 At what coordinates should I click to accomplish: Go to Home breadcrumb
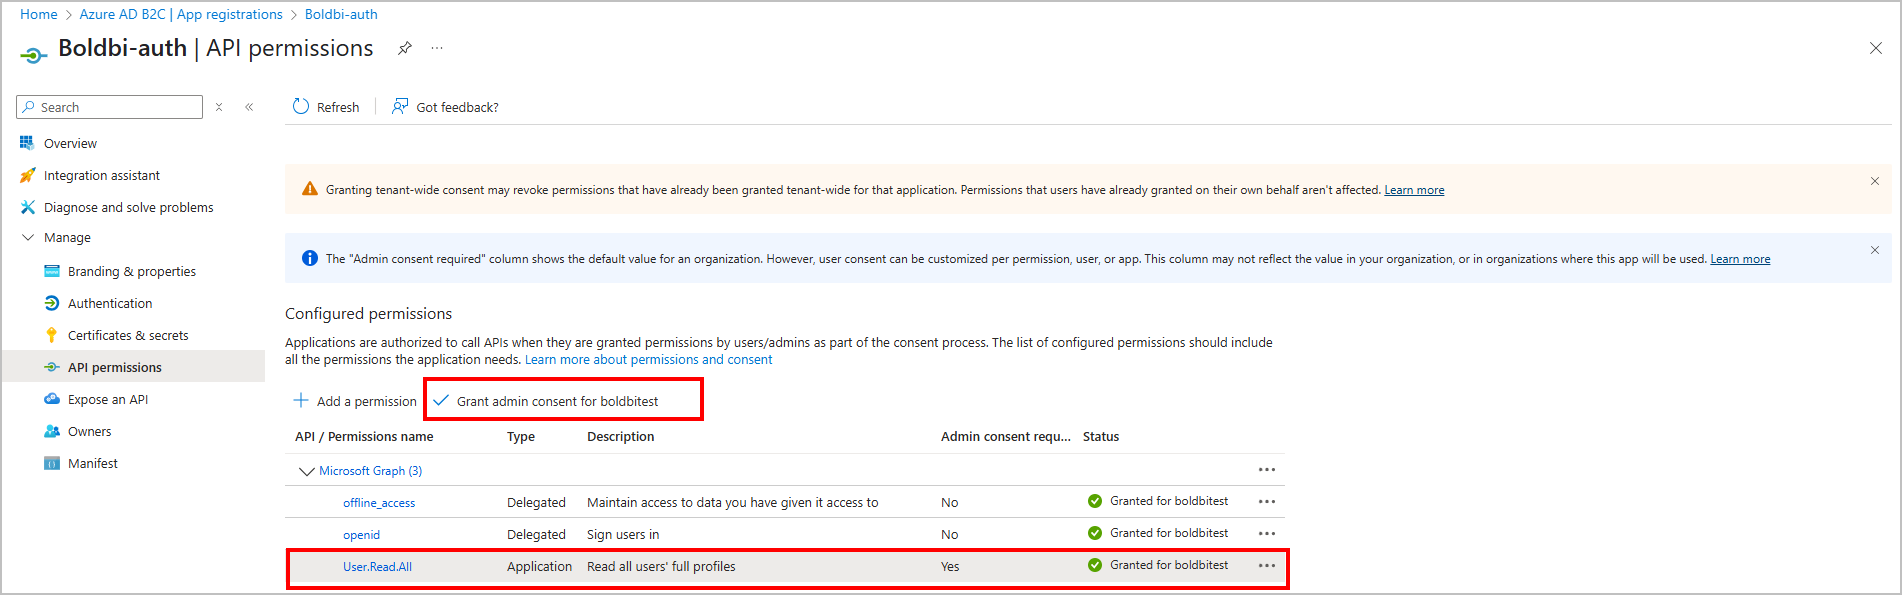point(39,14)
